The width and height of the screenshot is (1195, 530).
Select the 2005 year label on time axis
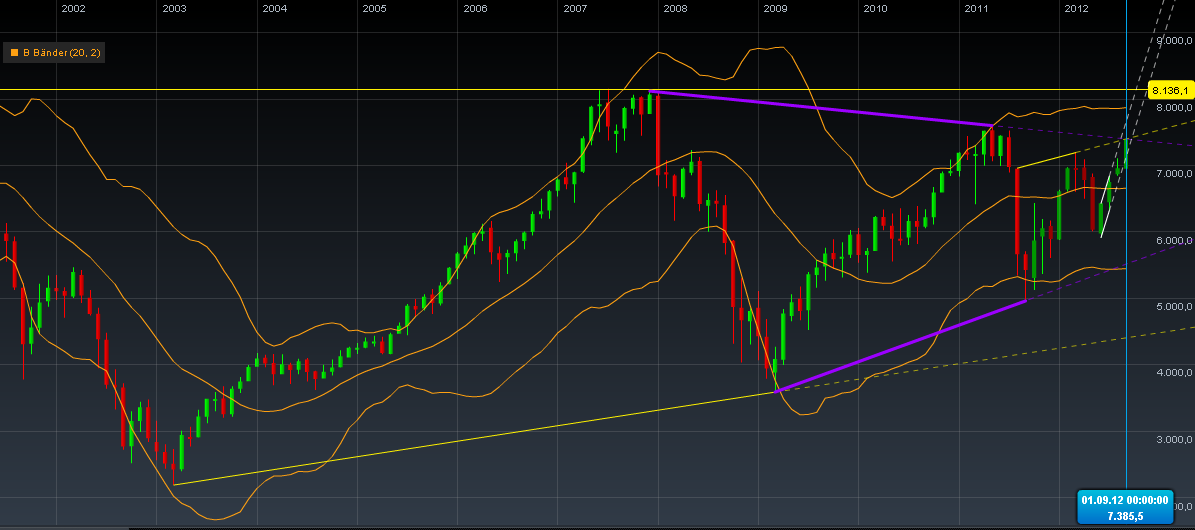[374, 9]
